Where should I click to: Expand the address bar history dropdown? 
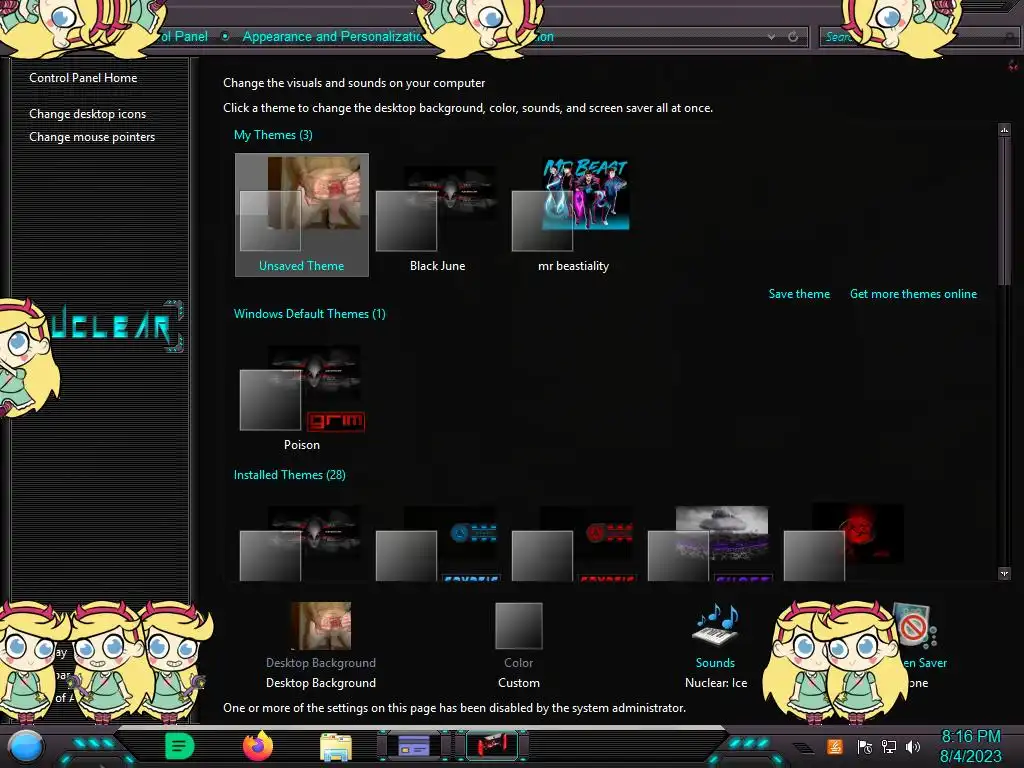[771, 37]
